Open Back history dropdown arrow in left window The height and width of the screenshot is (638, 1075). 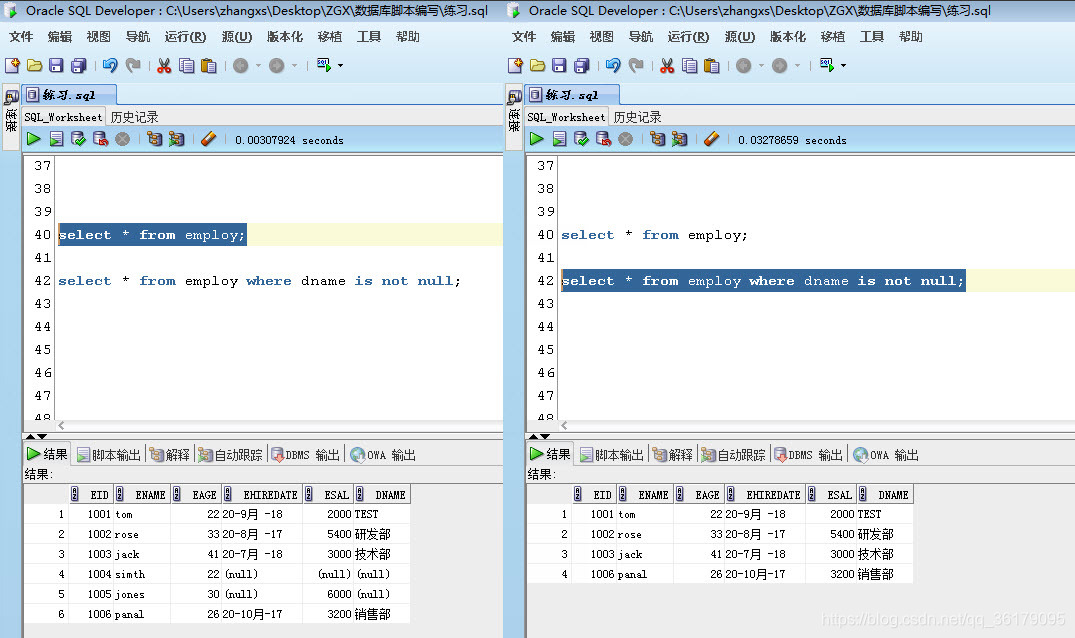point(258,66)
